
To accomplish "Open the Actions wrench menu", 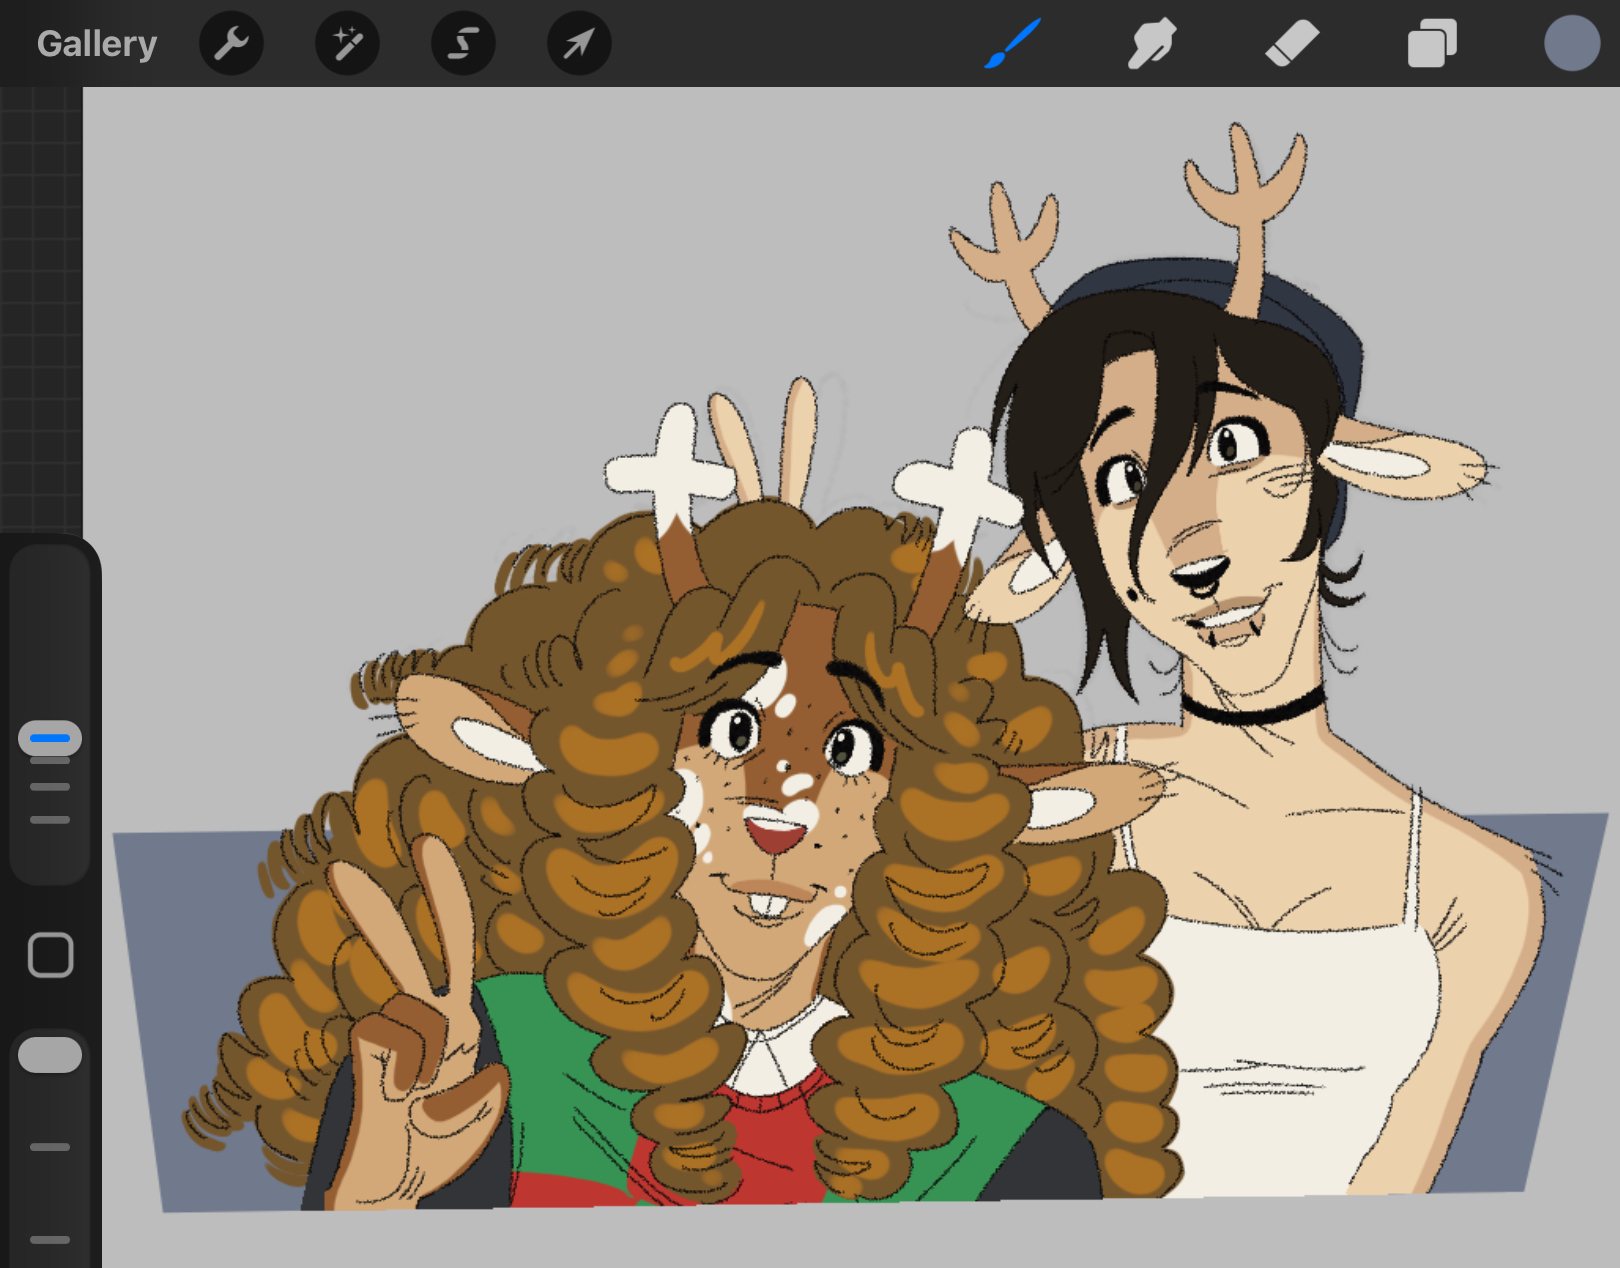I will [x=231, y=44].
